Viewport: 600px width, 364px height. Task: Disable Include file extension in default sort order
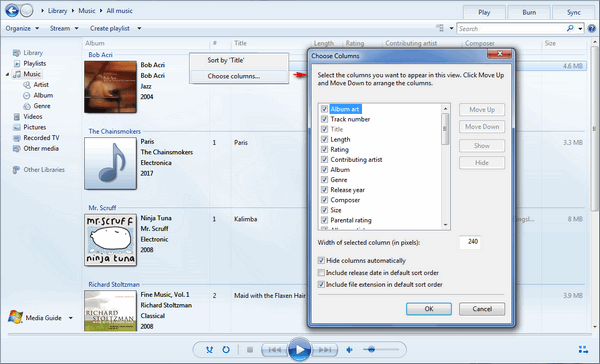321,284
